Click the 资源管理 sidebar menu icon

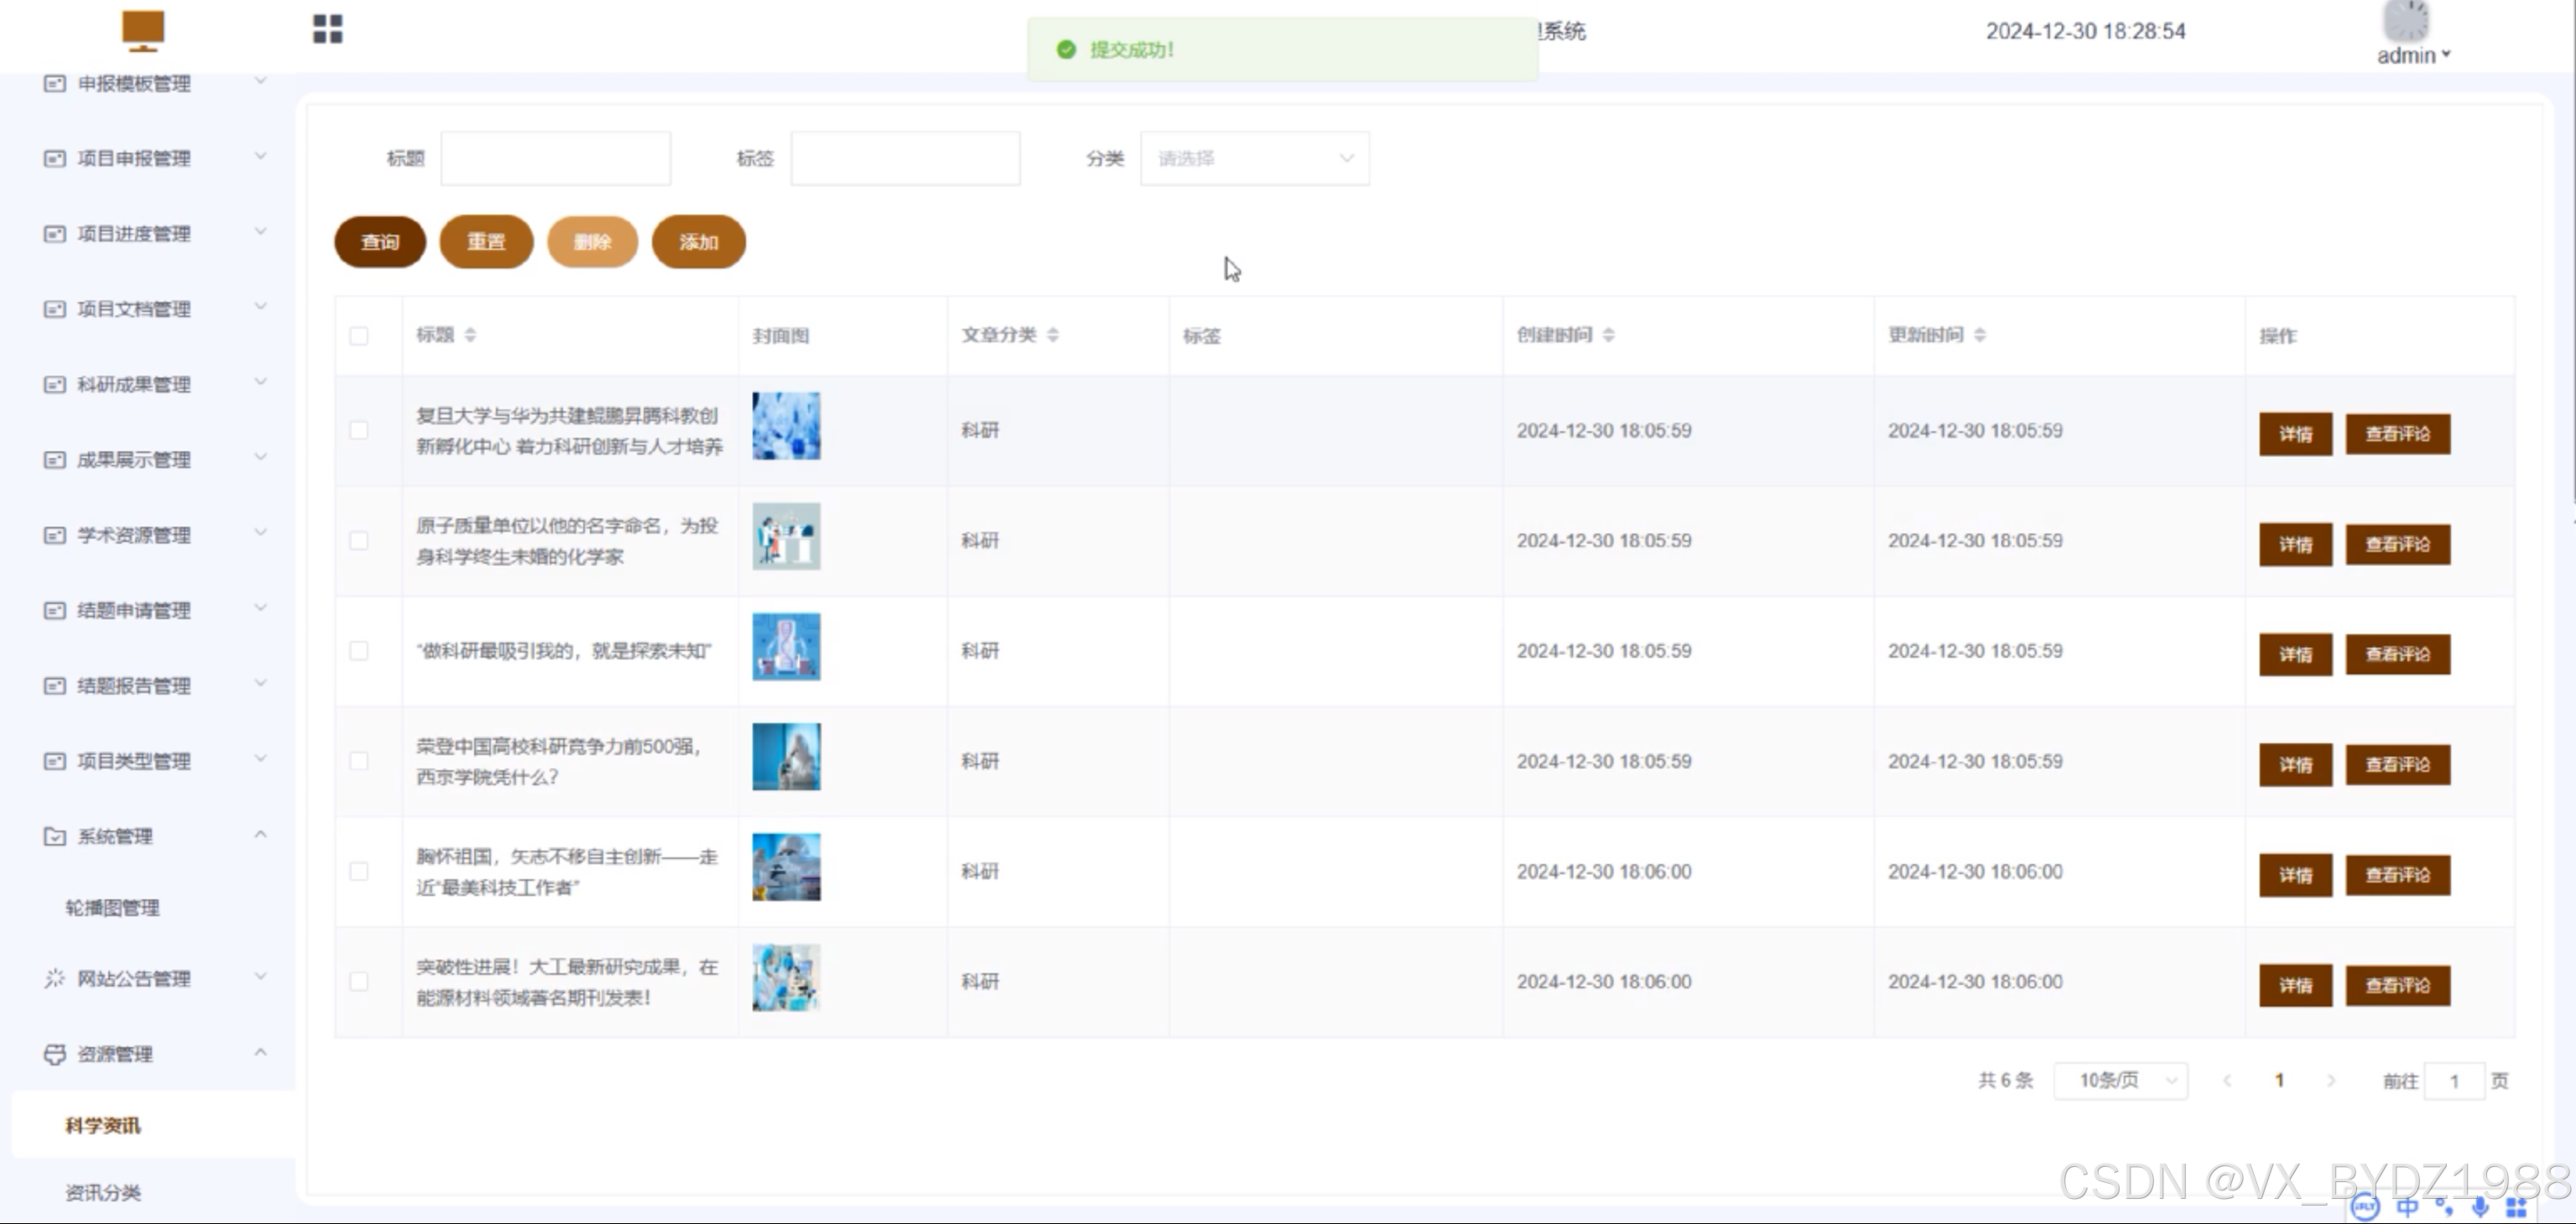point(54,1054)
